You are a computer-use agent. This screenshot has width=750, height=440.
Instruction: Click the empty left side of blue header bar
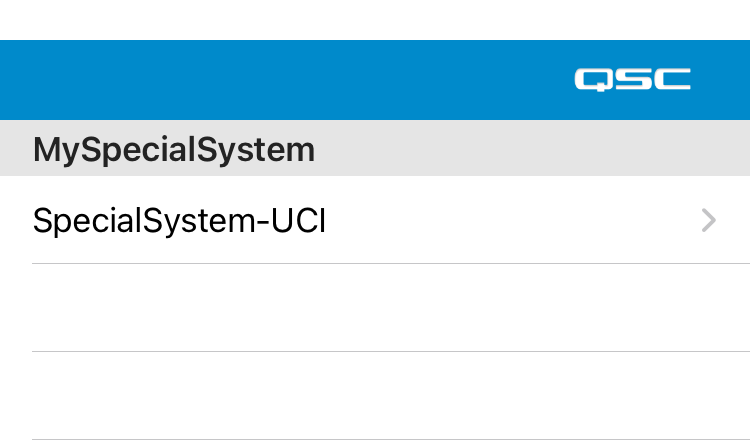[x=150, y=80]
